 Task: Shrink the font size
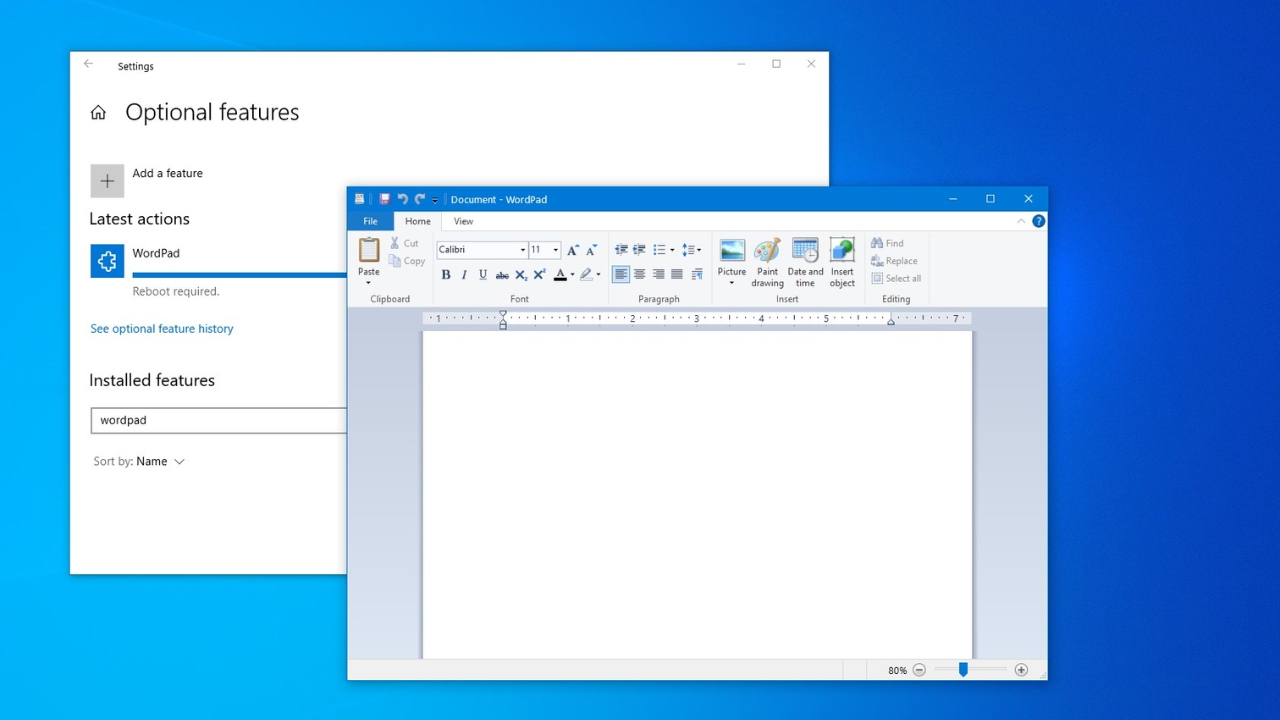pos(591,250)
